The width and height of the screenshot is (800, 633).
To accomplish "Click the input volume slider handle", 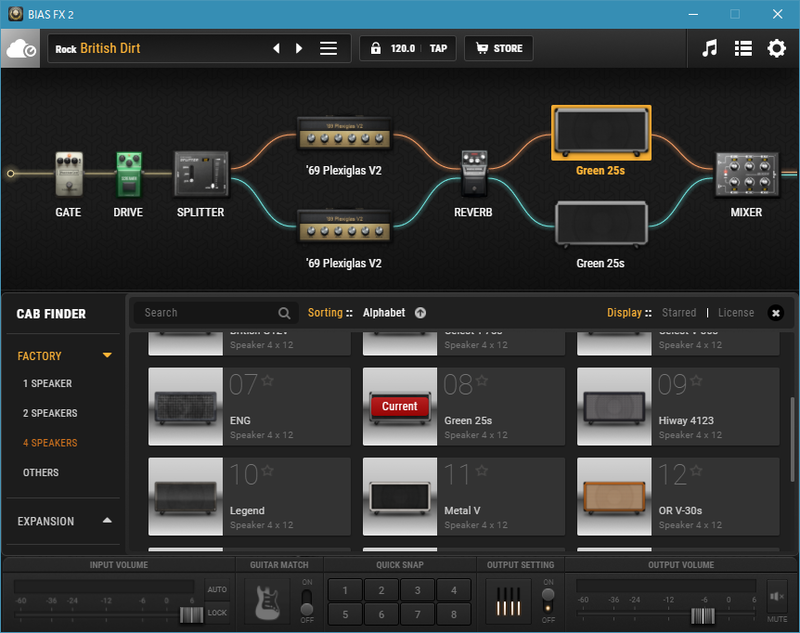I will tap(191, 615).
